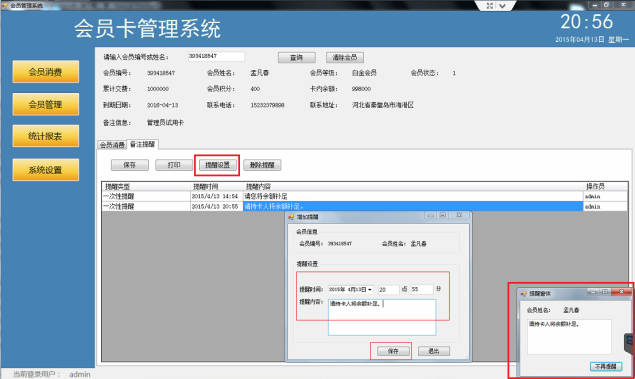Click the 提醒设置 button
This screenshot has height=379, width=635.
[217, 165]
